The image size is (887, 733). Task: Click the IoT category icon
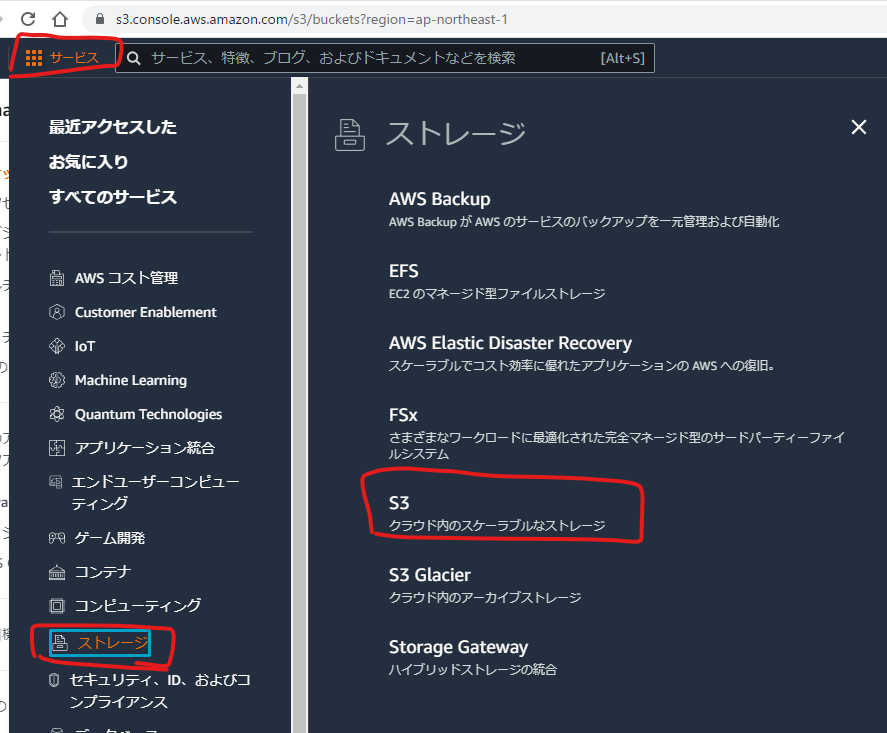pos(57,346)
